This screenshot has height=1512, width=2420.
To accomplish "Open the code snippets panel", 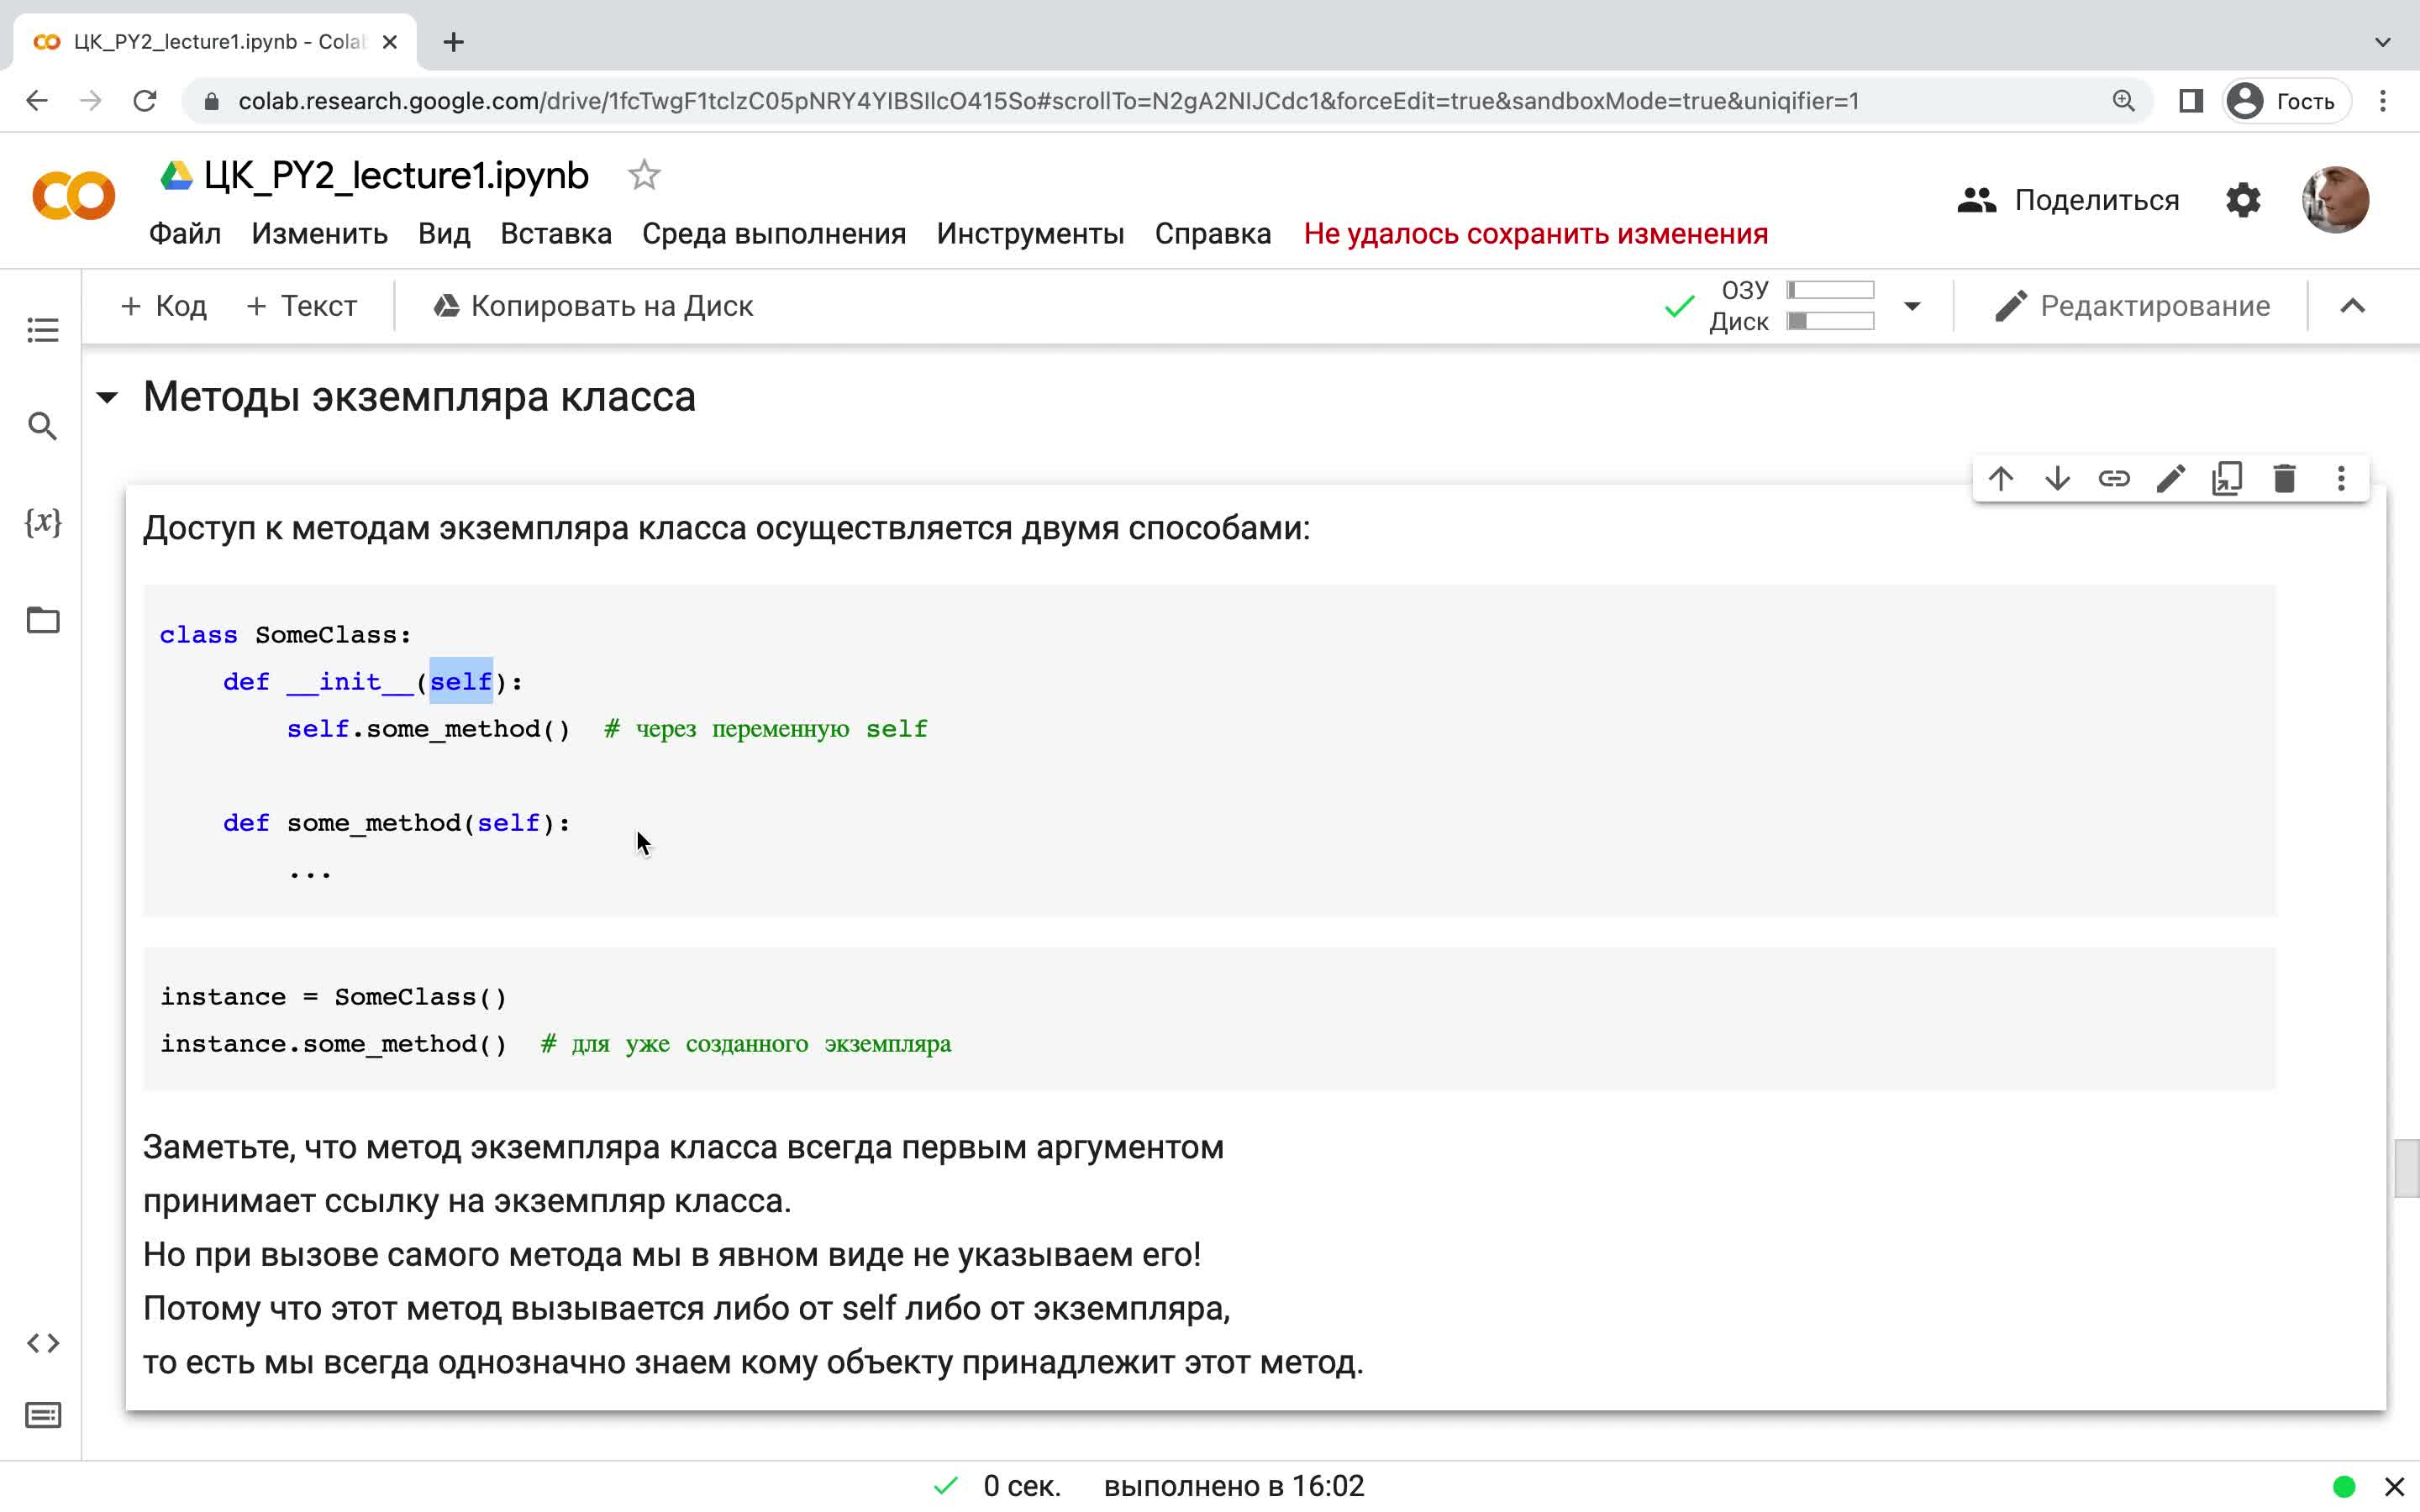I will point(42,1343).
